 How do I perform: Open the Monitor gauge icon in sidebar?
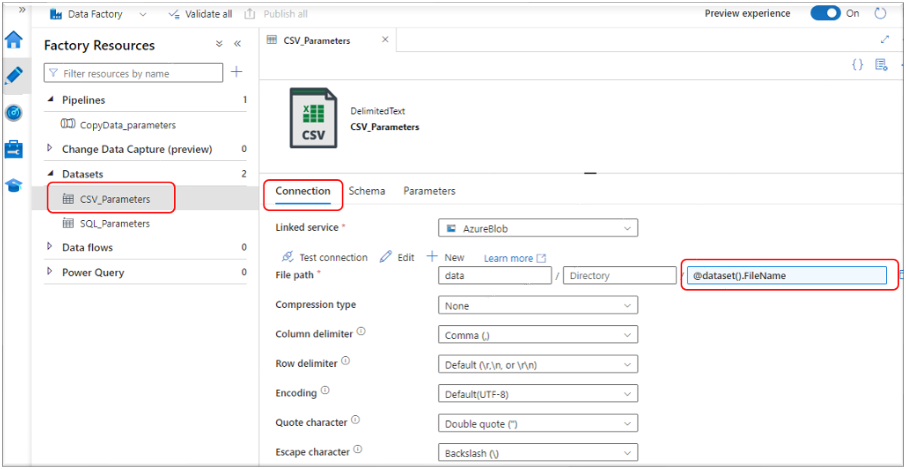[14, 113]
